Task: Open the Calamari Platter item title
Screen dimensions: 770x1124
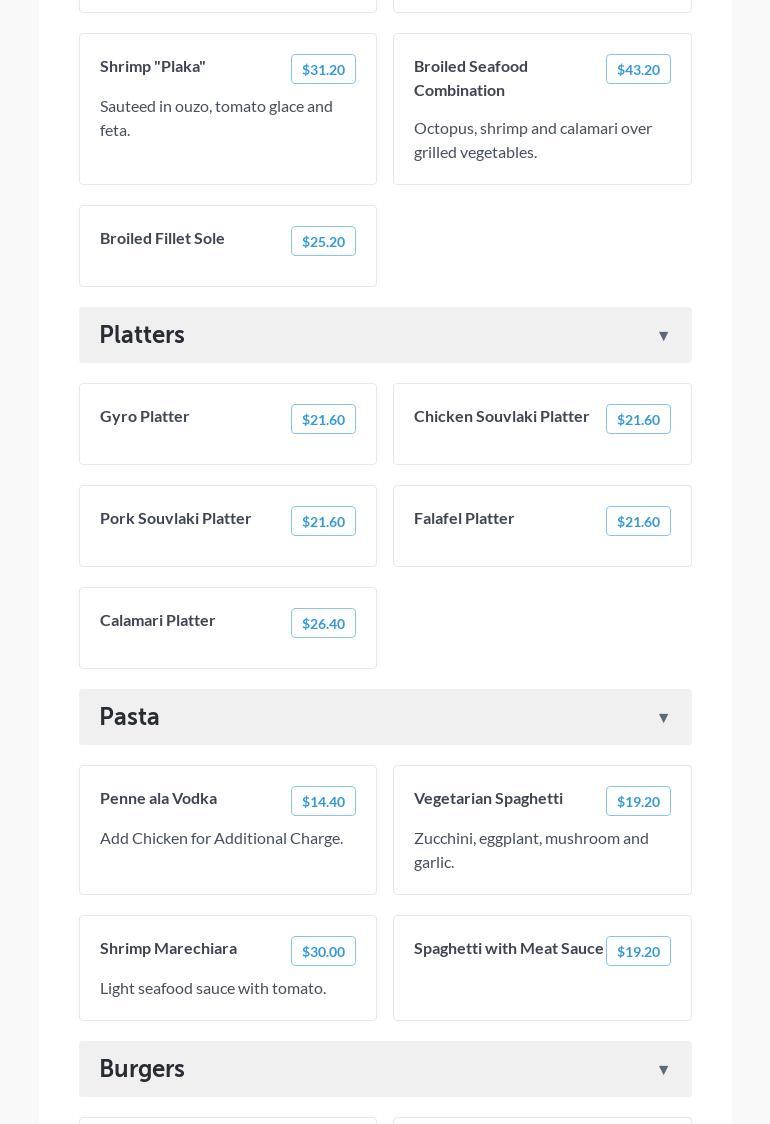Action: (x=158, y=620)
